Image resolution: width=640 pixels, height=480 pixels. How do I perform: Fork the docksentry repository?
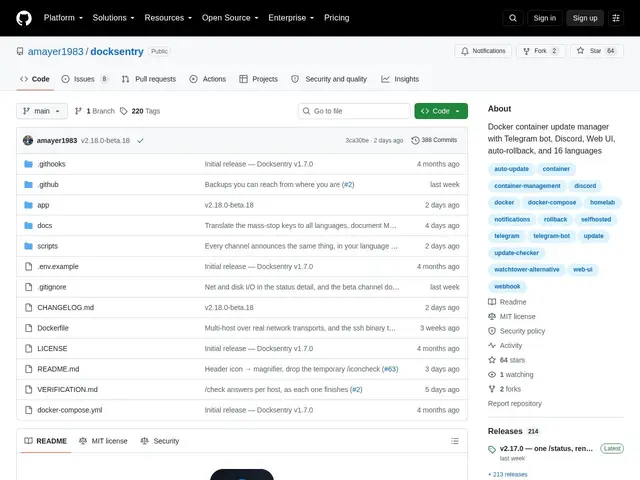[x=540, y=51]
